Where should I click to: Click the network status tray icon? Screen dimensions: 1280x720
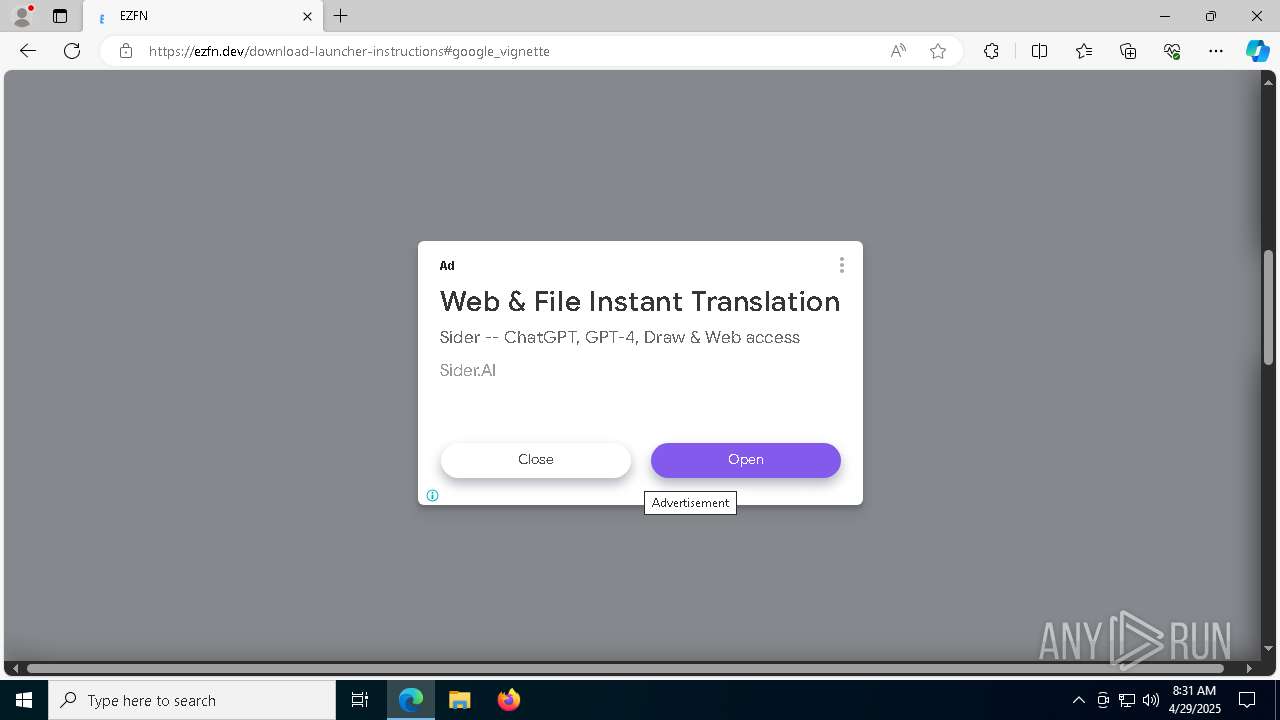pyautogui.click(x=1126, y=700)
